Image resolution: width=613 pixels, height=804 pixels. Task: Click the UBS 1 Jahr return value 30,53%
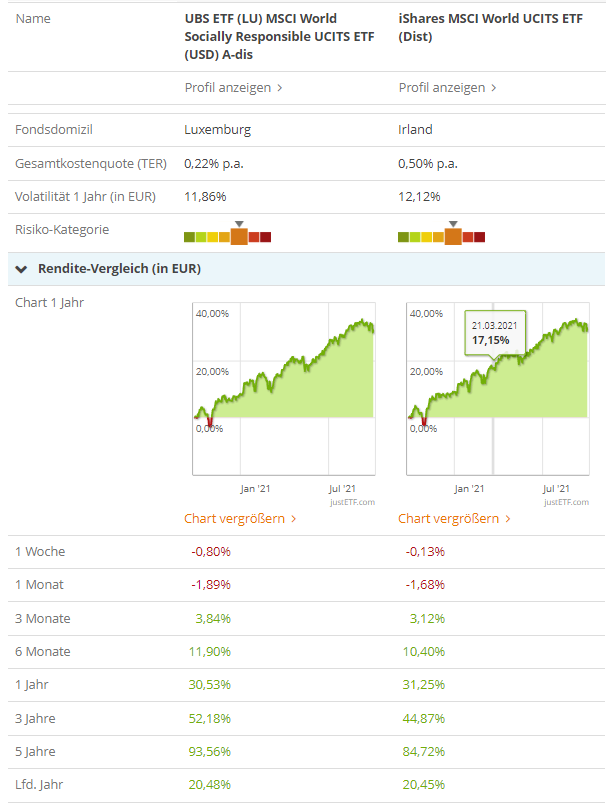(211, 685)
